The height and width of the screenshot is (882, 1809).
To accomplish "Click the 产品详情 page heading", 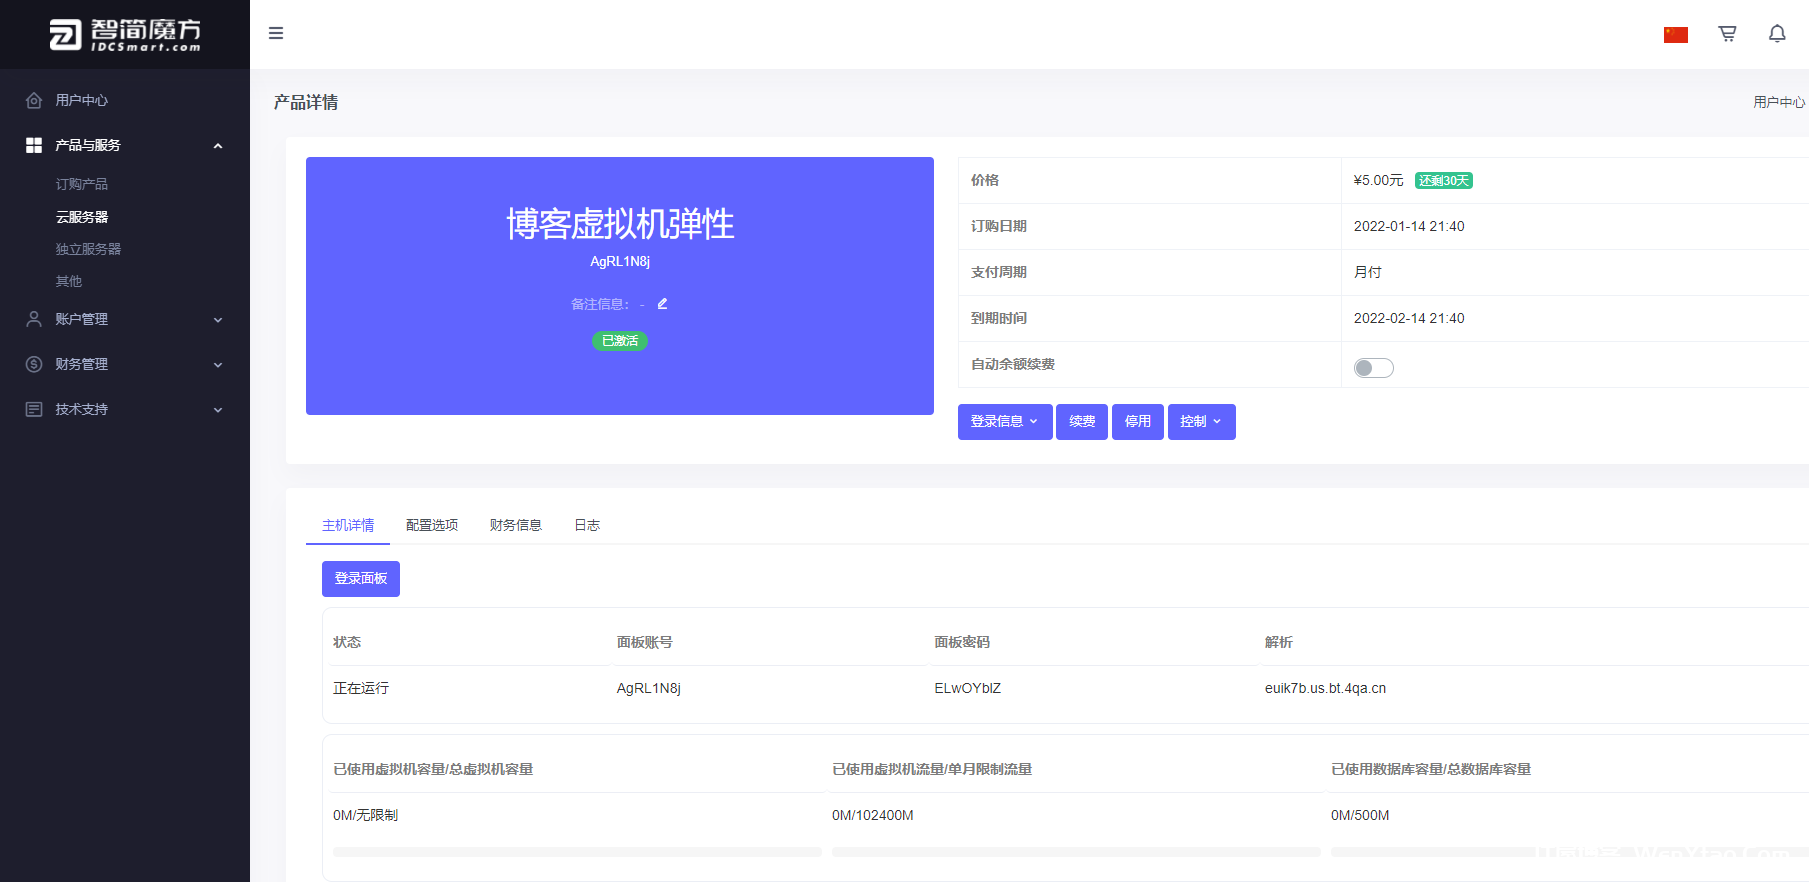I will click(x=306, y=102).
